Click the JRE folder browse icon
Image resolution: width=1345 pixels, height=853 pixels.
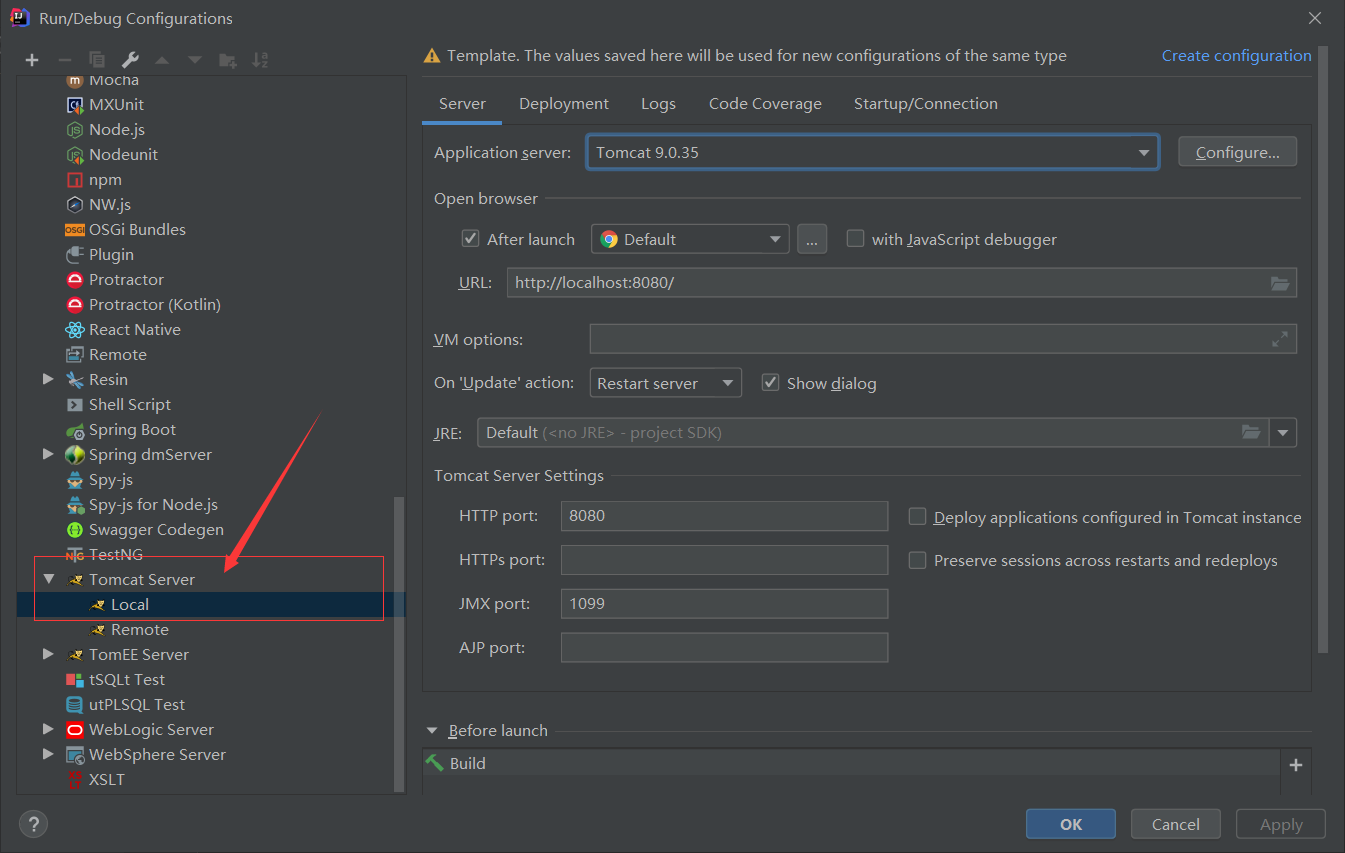click(x=1251, y=432)
